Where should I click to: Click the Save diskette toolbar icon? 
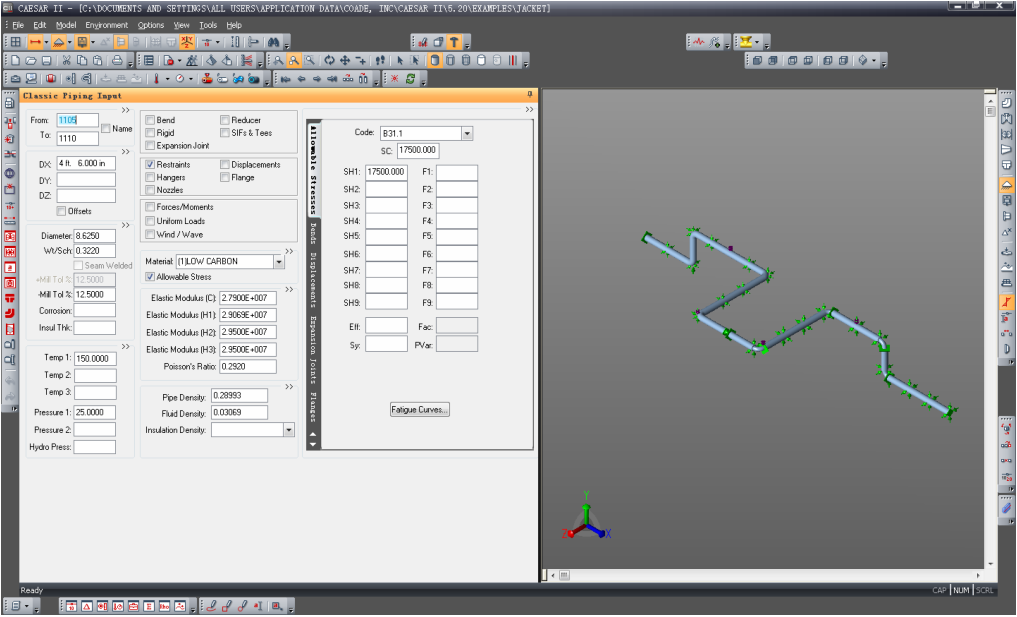click(46, 60)
